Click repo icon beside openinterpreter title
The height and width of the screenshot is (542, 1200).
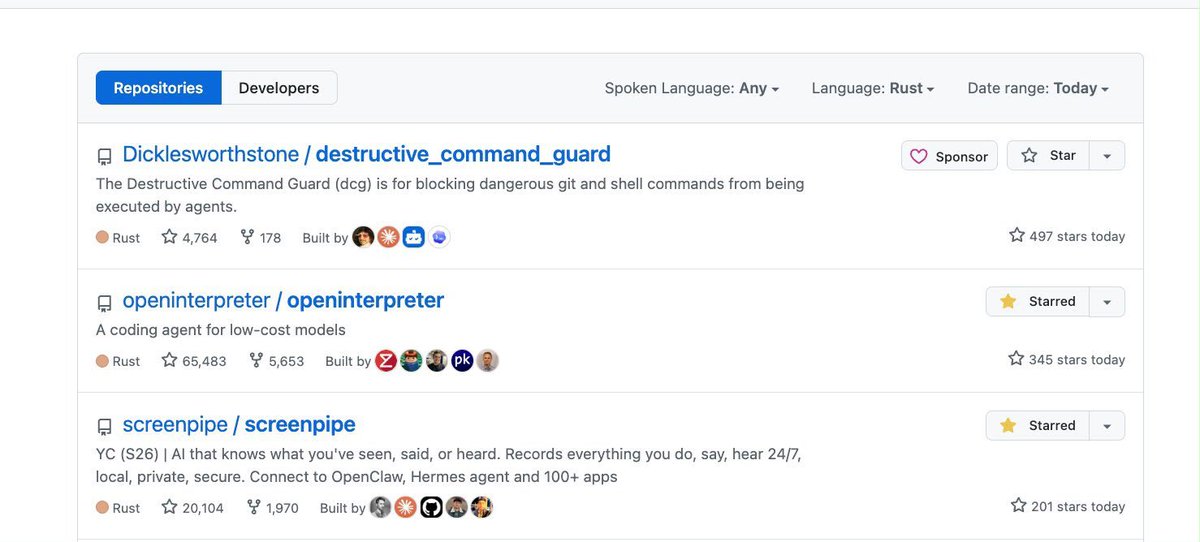[104, 303]
